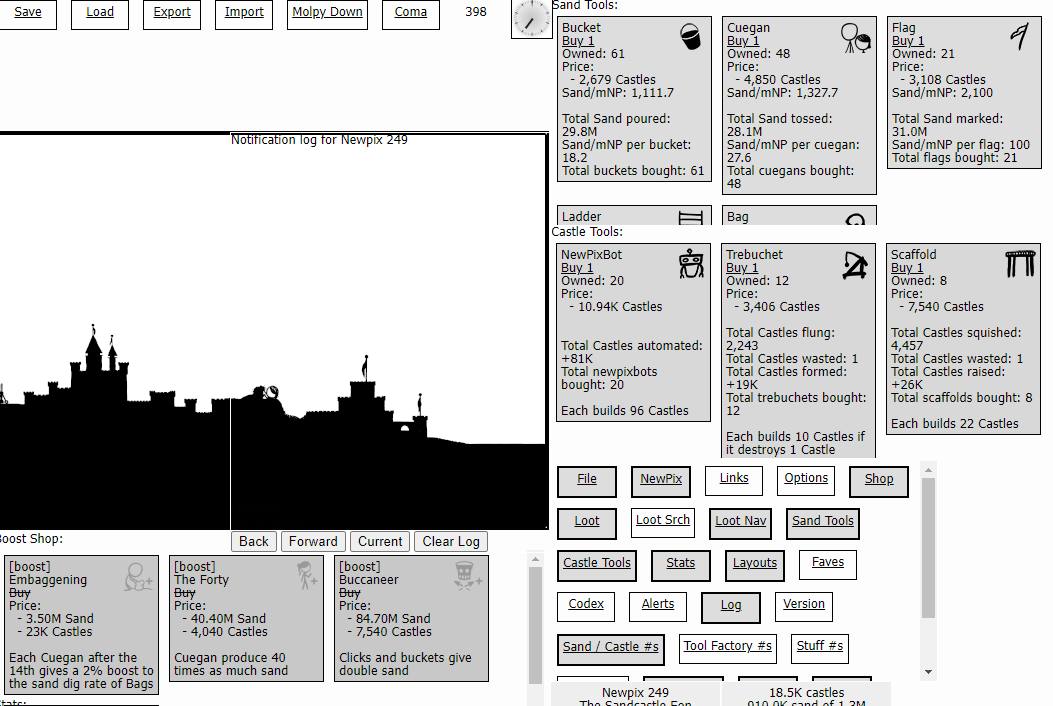Toggle the Castle Tools panel
This screenshot has width=1053, height=706.
pos(596,564)
